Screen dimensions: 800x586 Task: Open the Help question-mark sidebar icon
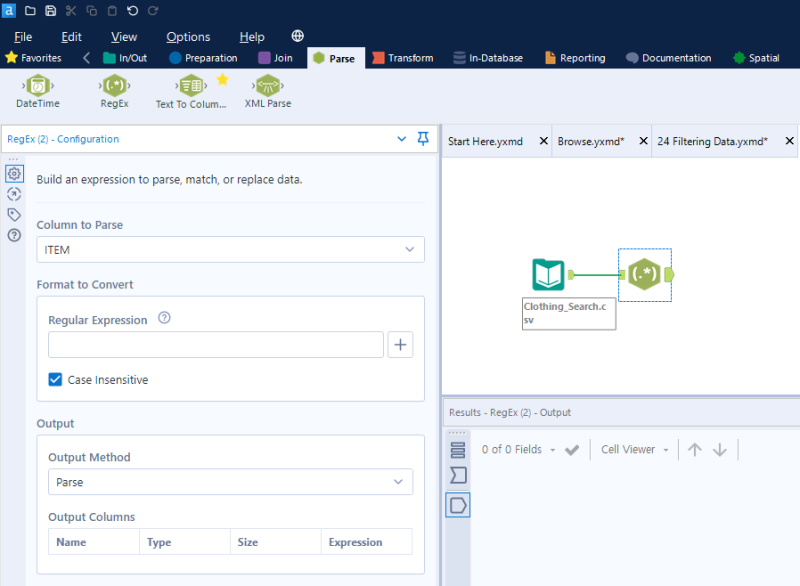pyautogui.click(x=14, y=235)
